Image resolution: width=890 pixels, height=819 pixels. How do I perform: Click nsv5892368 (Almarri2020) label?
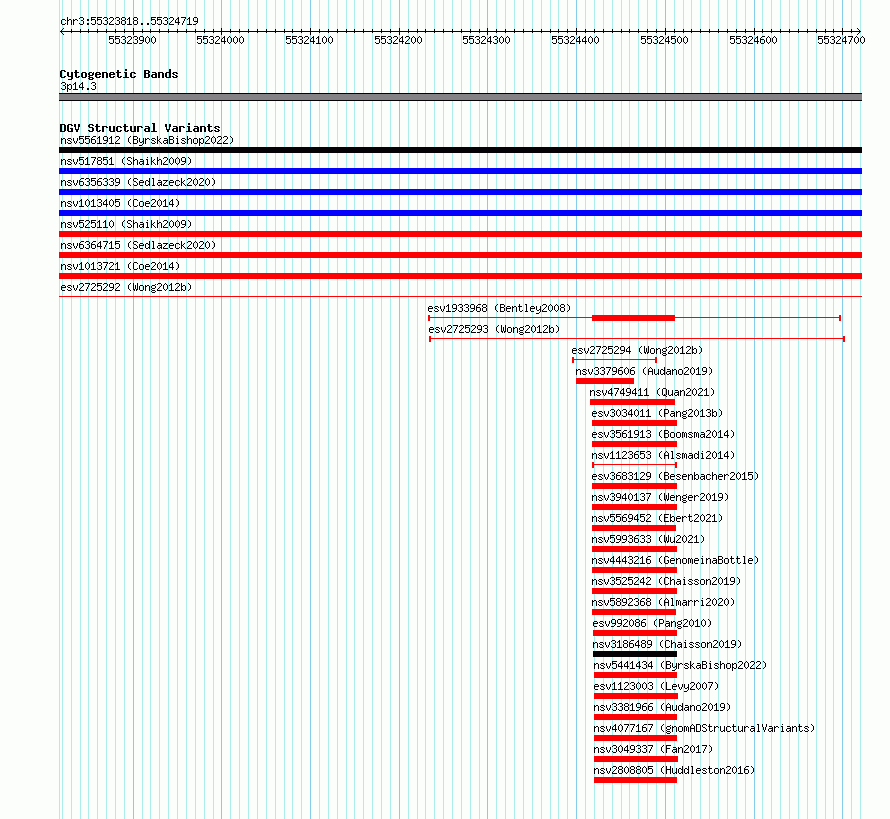(x=663, y=602)
